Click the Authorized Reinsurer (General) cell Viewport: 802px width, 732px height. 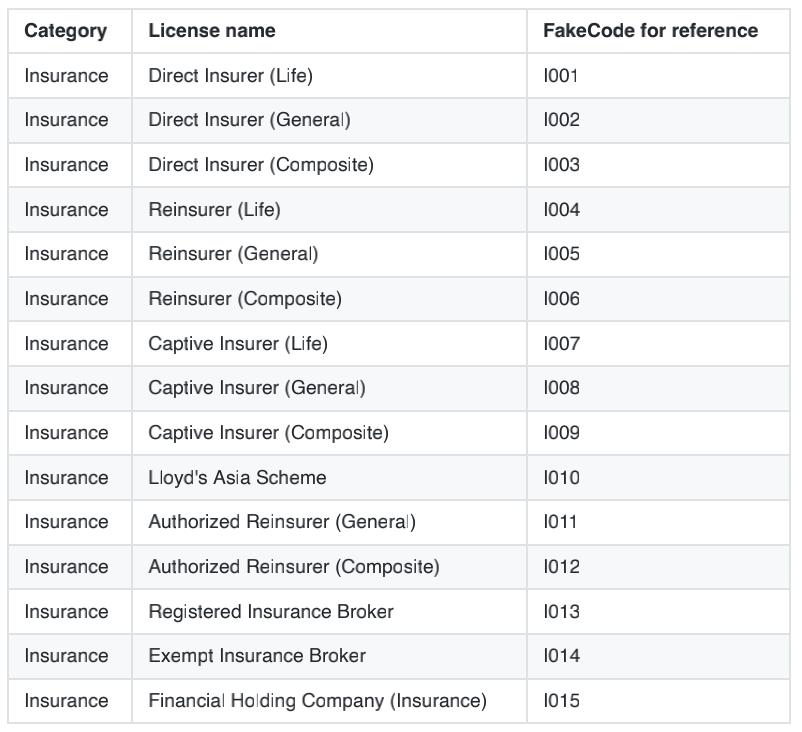coord(281,522)
